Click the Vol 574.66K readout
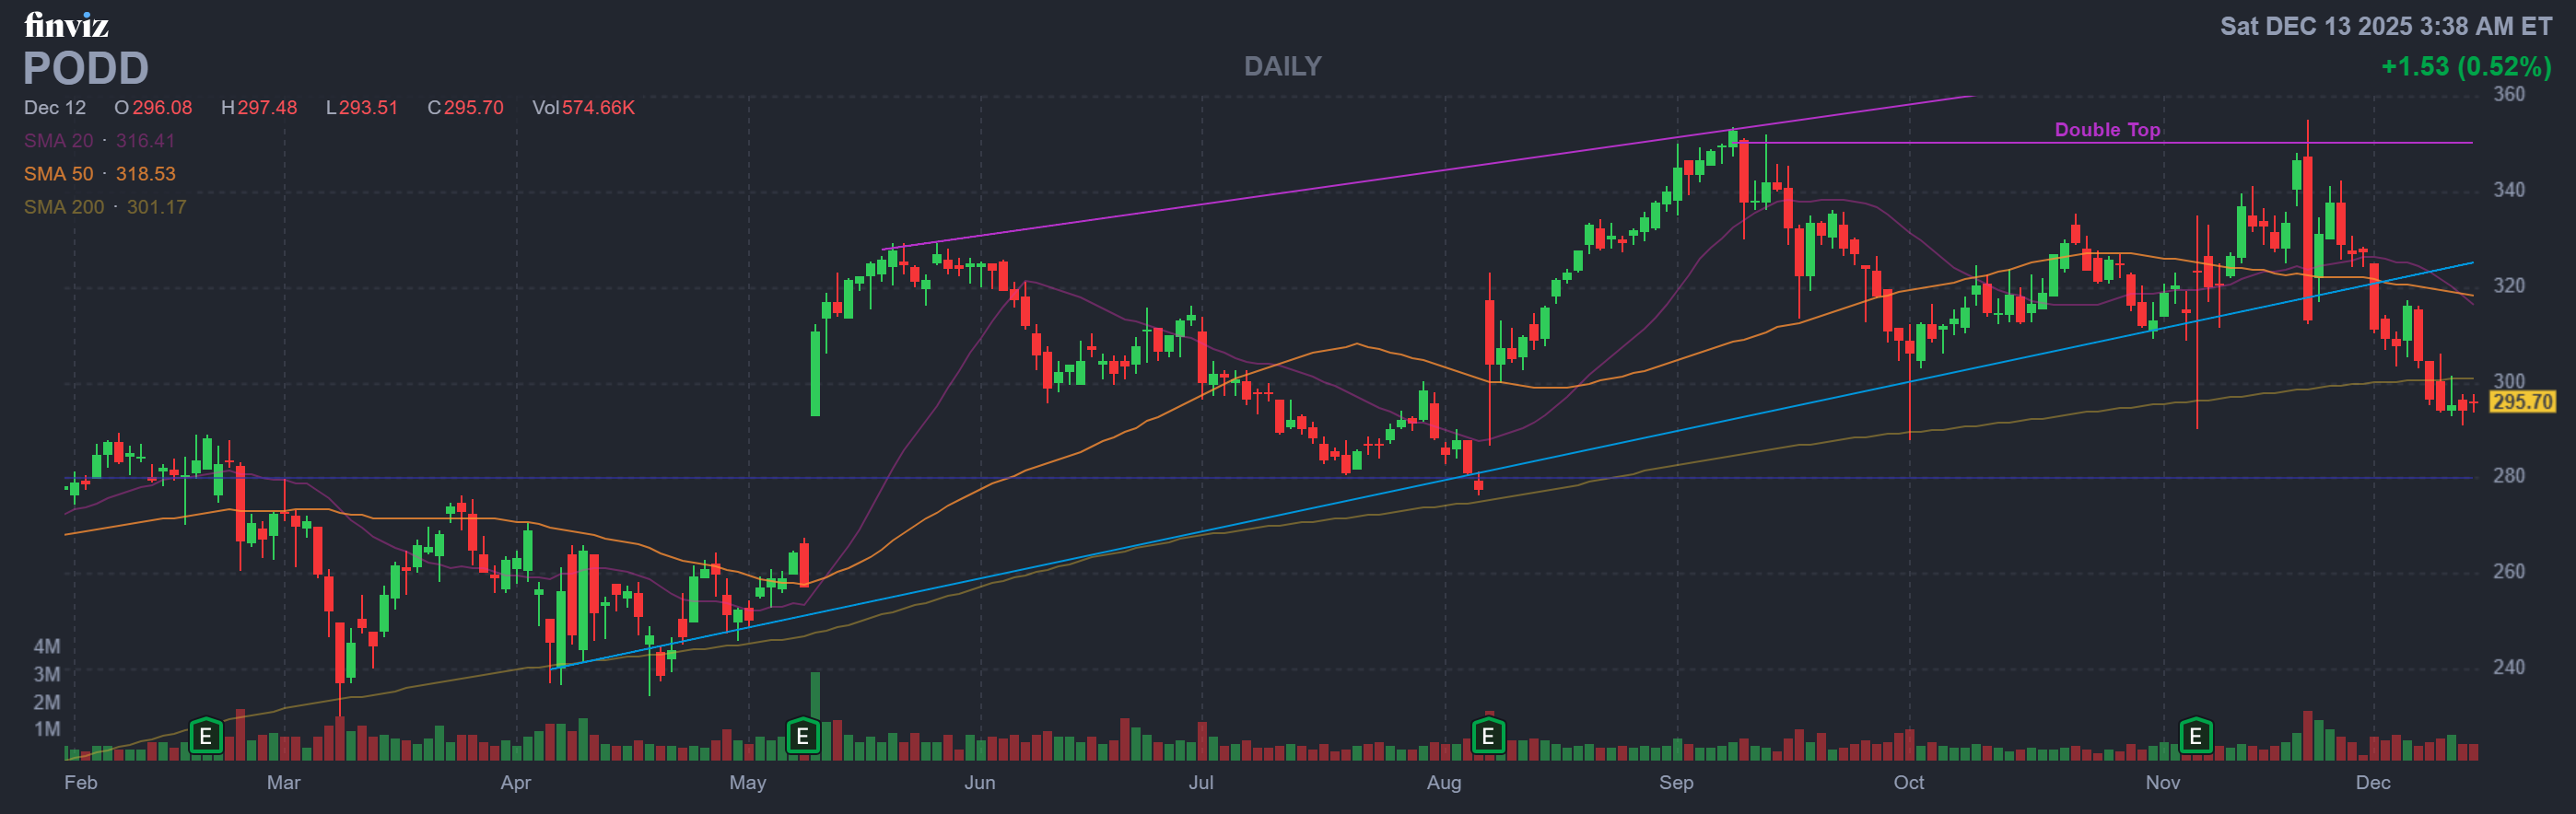Image resolution: width=2576 pixels, height=814 pixels. click(583, 108)
